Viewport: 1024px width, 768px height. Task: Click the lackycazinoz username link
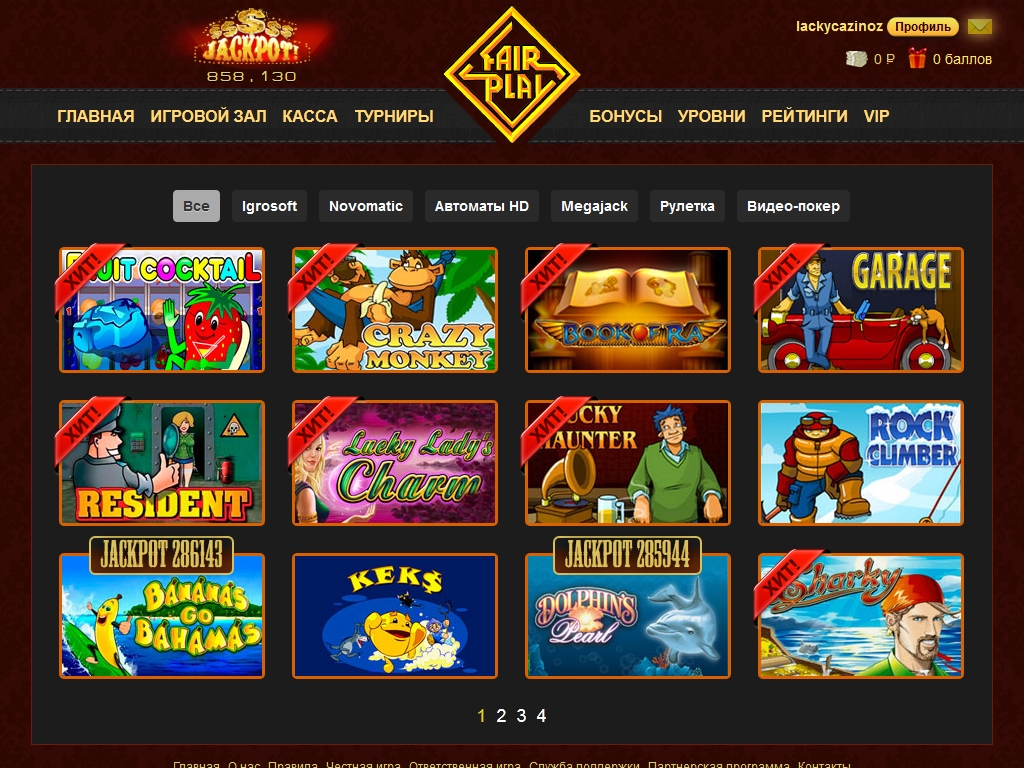point(839,27)
